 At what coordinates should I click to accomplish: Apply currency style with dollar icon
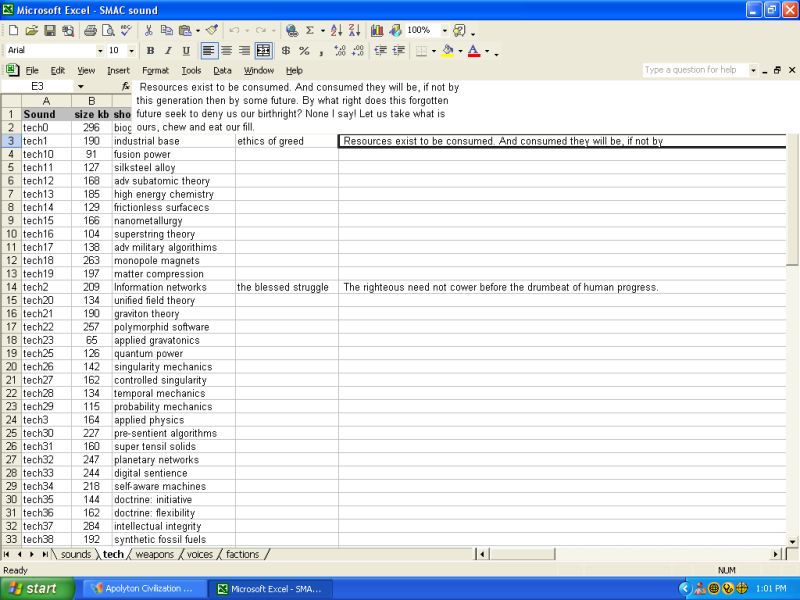pyautogui.click(x=286, y=51)
